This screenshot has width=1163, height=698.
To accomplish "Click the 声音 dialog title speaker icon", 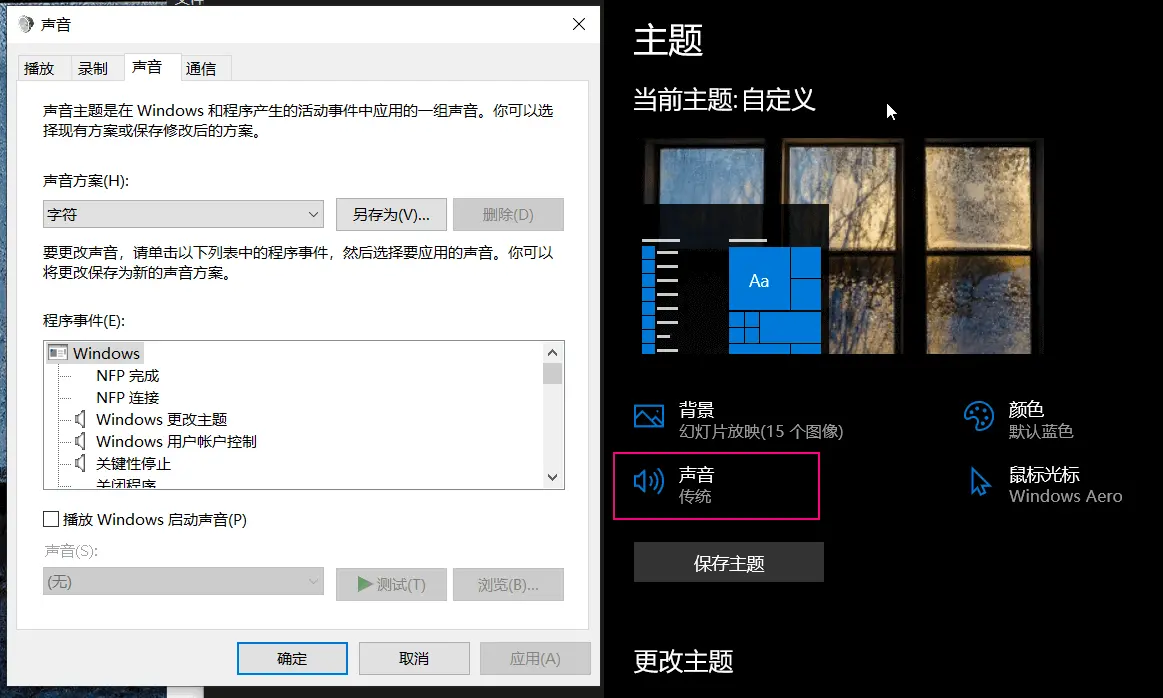I will tap(26, 24).
